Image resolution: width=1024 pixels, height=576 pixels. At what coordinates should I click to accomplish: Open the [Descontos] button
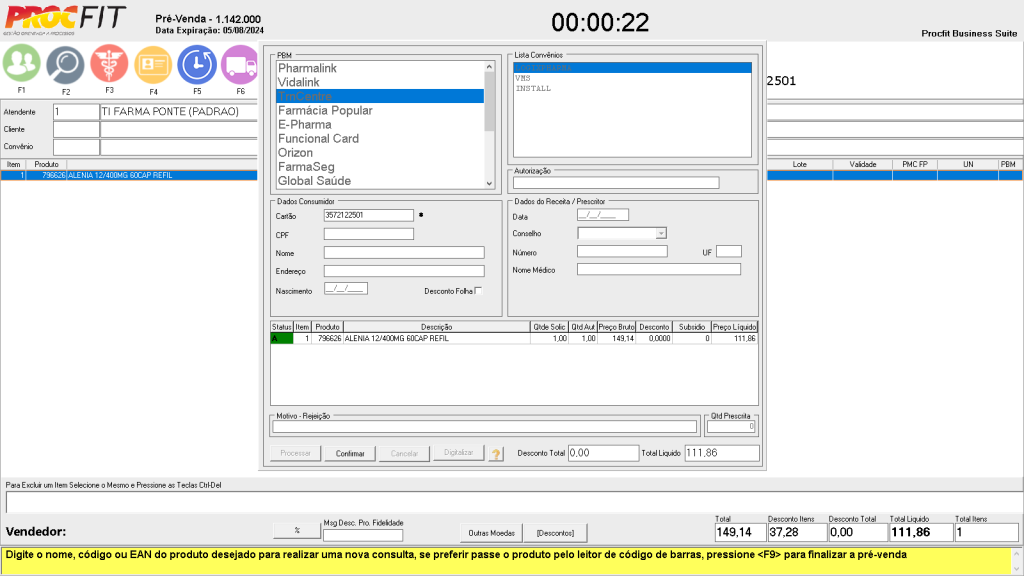(x=556, y=532)
